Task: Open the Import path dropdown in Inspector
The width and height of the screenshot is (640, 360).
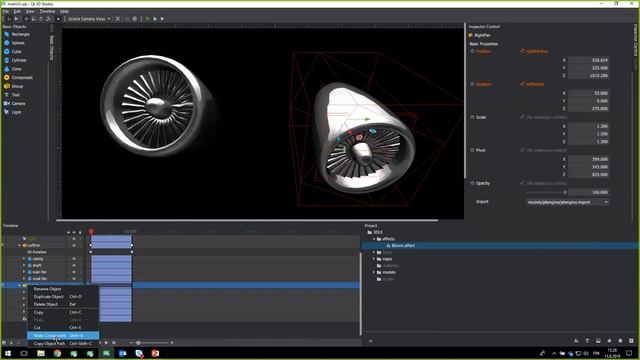Action: [x=567, y=202]
